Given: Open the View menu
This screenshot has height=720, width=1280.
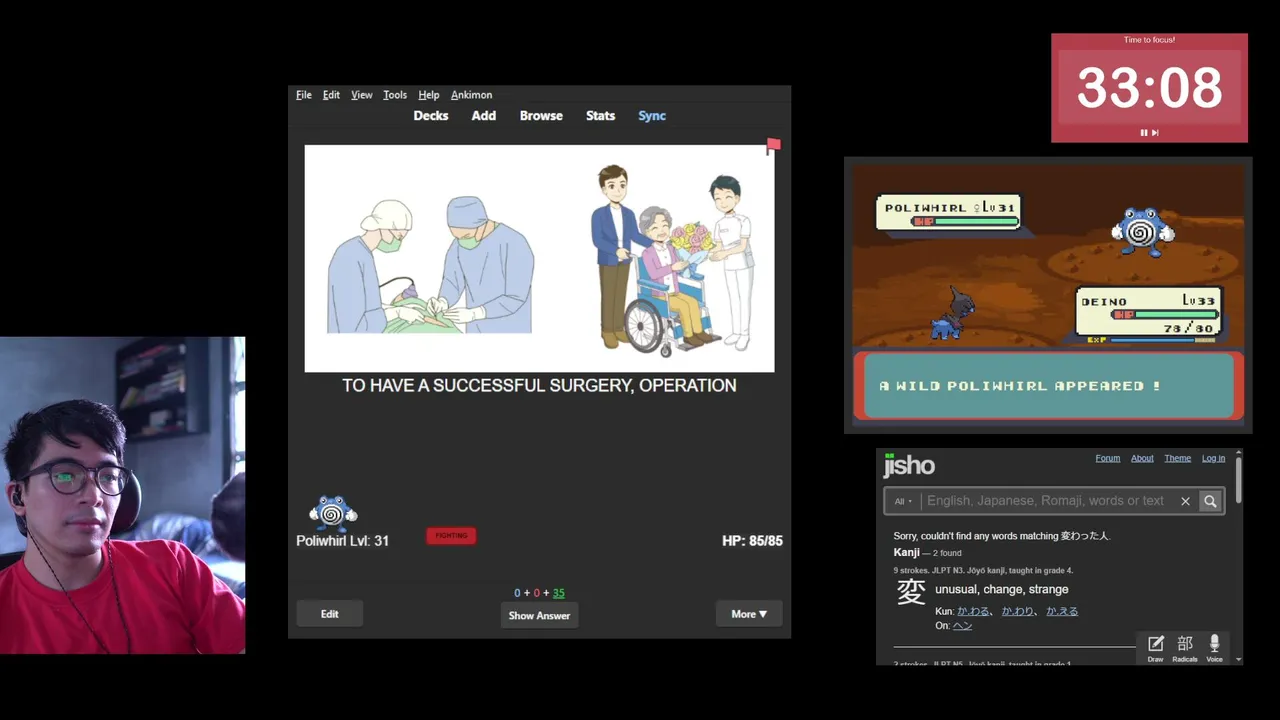Looking at the screenshot, I should (361, 95).
